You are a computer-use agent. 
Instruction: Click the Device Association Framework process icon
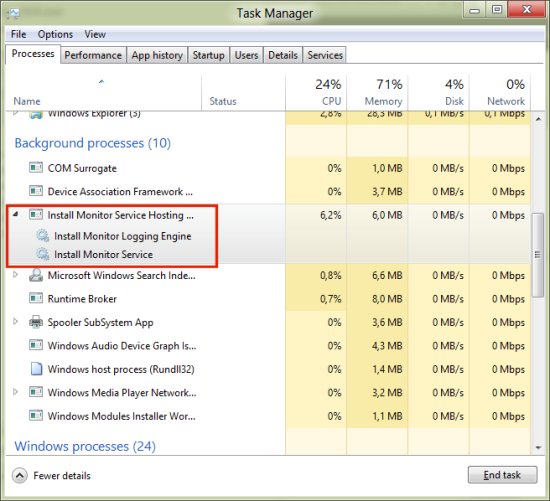point(36,191)
